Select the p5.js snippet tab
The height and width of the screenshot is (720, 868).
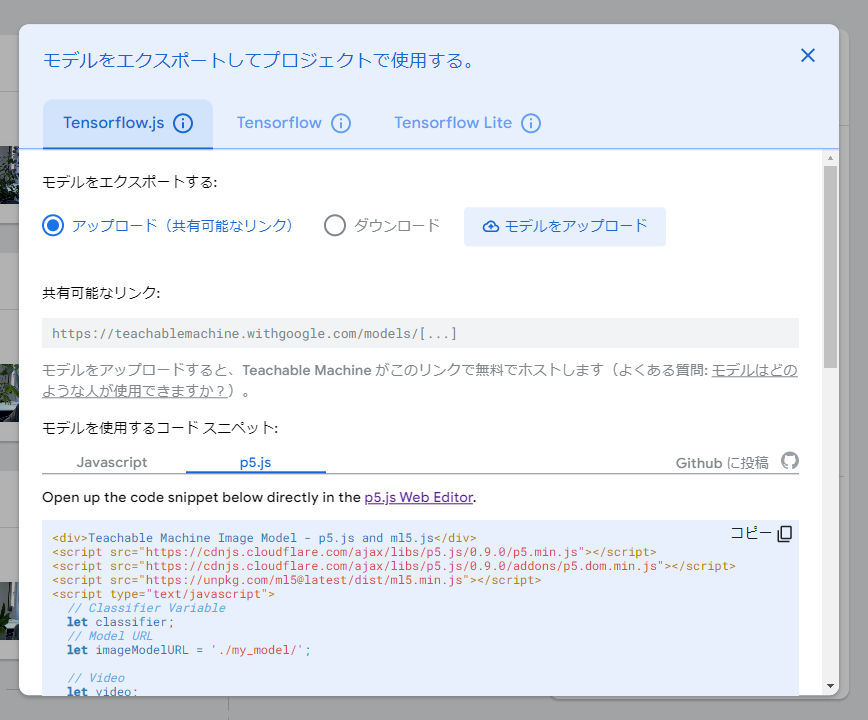[x=255, y=462]
